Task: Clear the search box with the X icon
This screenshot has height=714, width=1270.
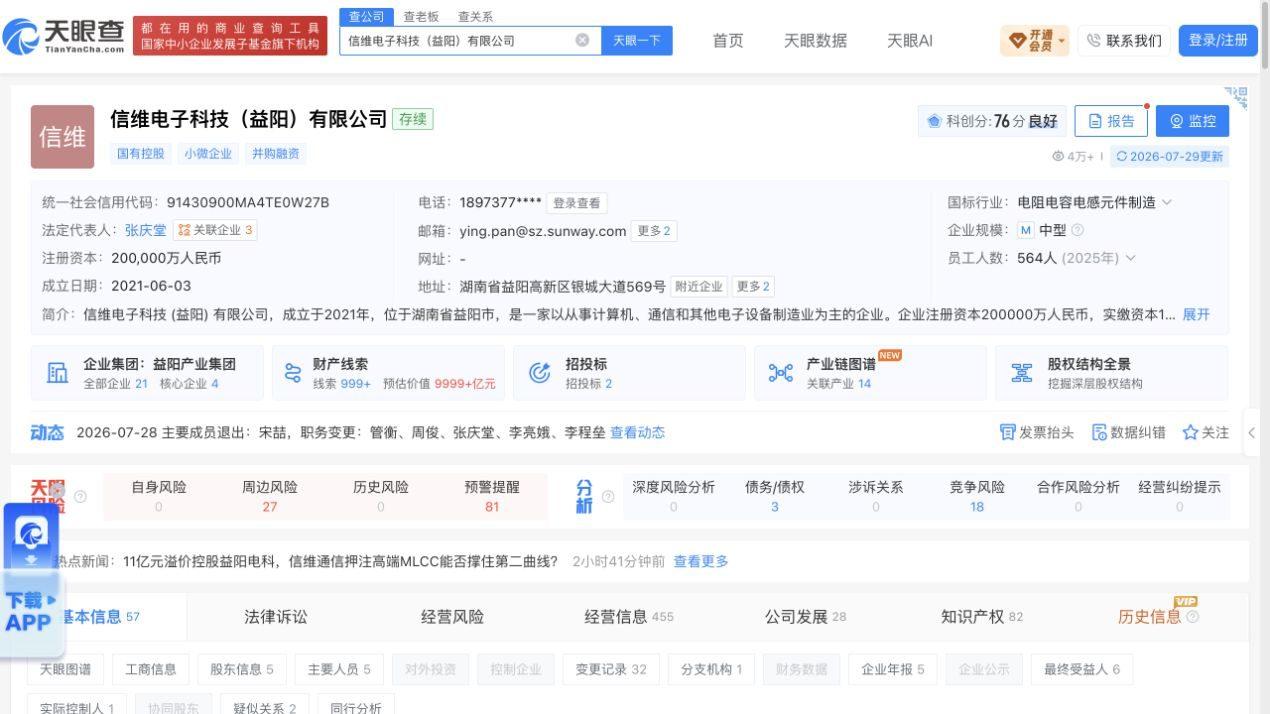Action: pos(582,40)
